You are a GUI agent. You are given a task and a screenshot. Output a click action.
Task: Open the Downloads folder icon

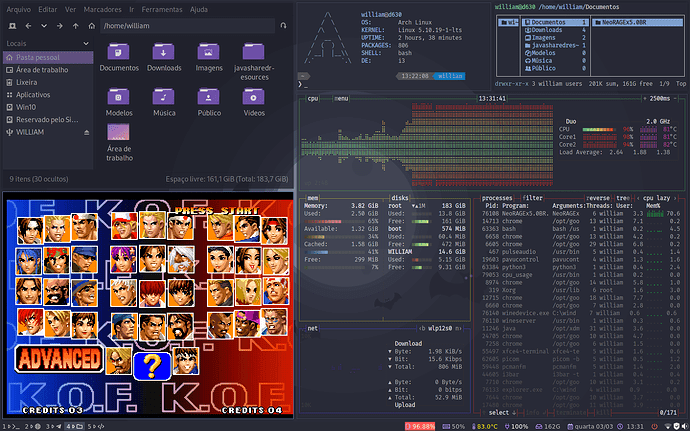tap(164, 52)
